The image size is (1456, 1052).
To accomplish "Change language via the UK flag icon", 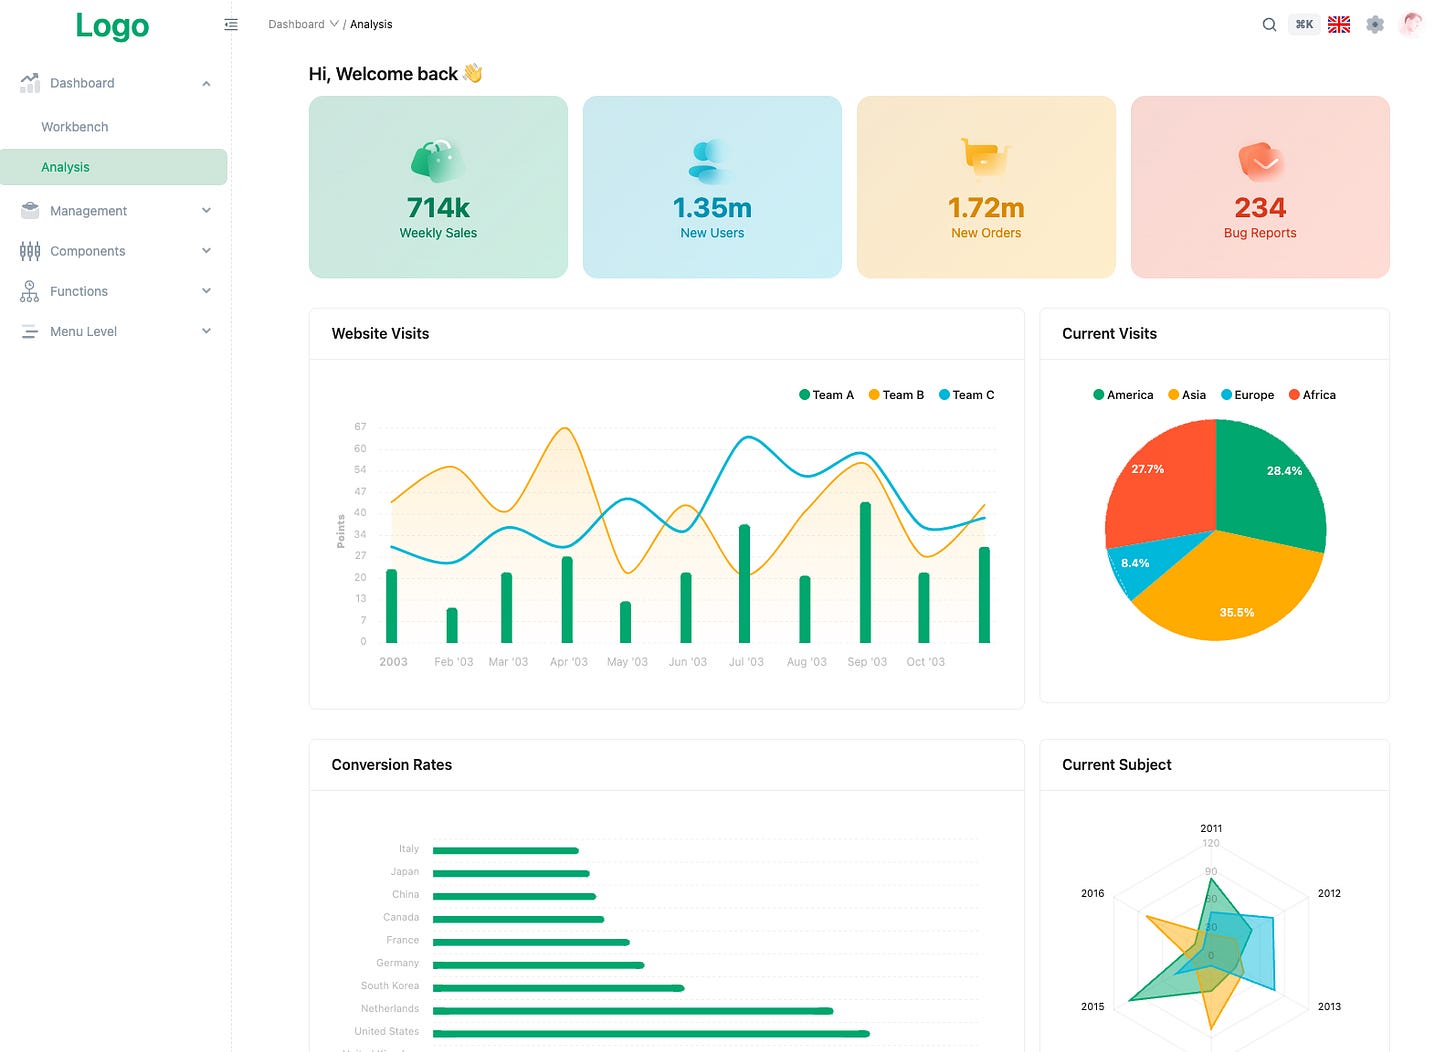I will pos(1339,24).
